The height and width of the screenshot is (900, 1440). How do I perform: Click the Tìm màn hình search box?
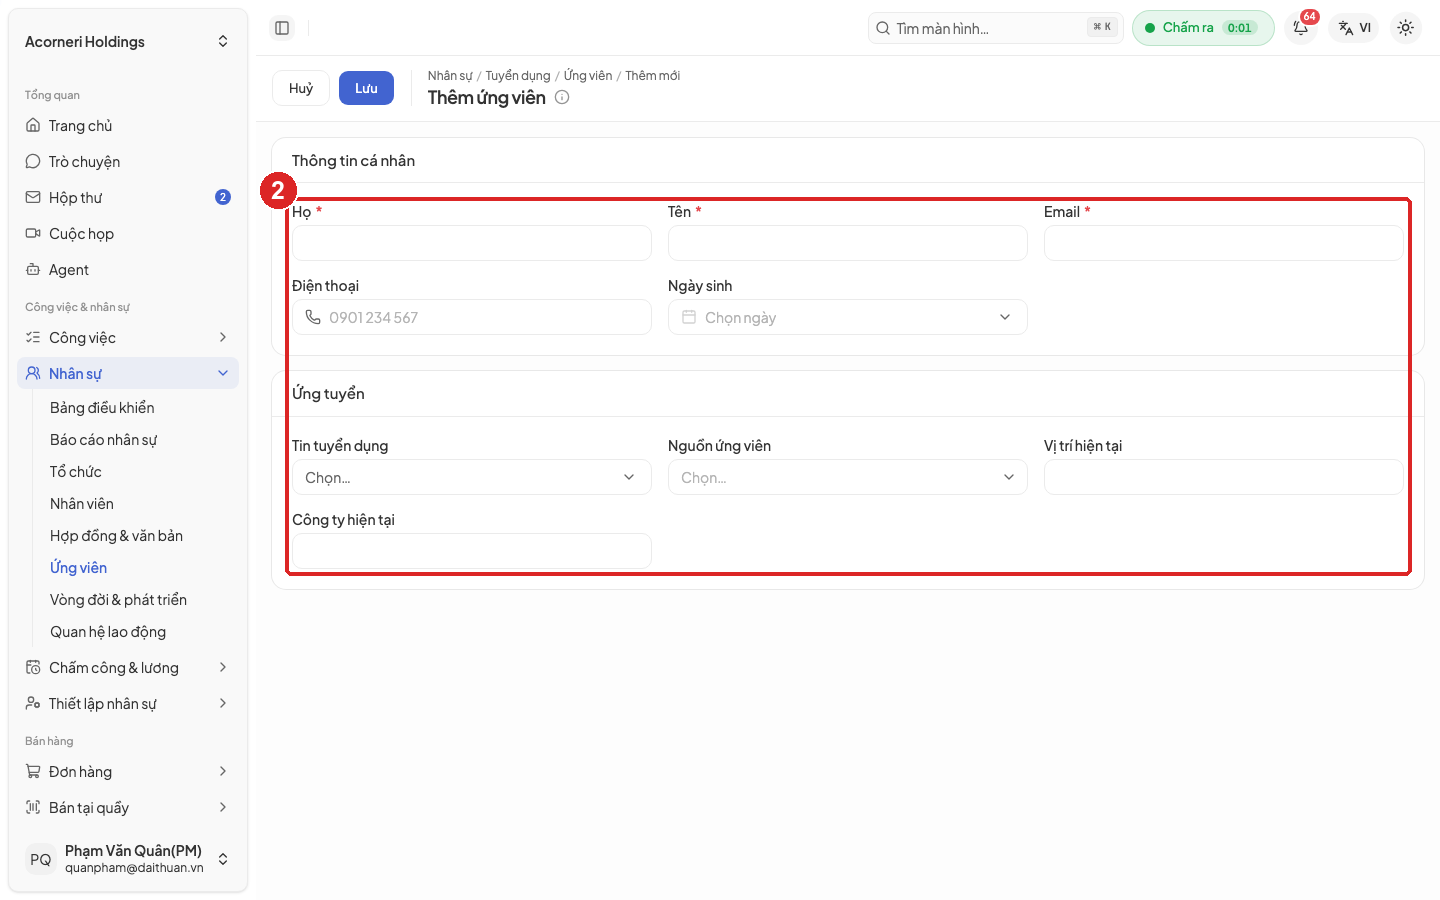[x=996, y=28]
